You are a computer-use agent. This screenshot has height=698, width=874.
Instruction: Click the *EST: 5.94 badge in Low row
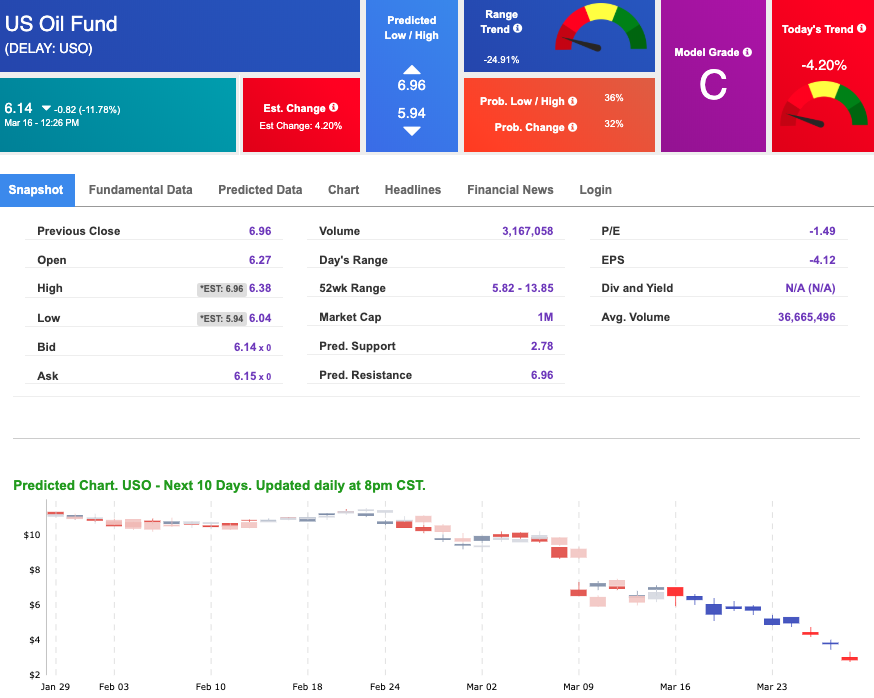coord(222,318)
